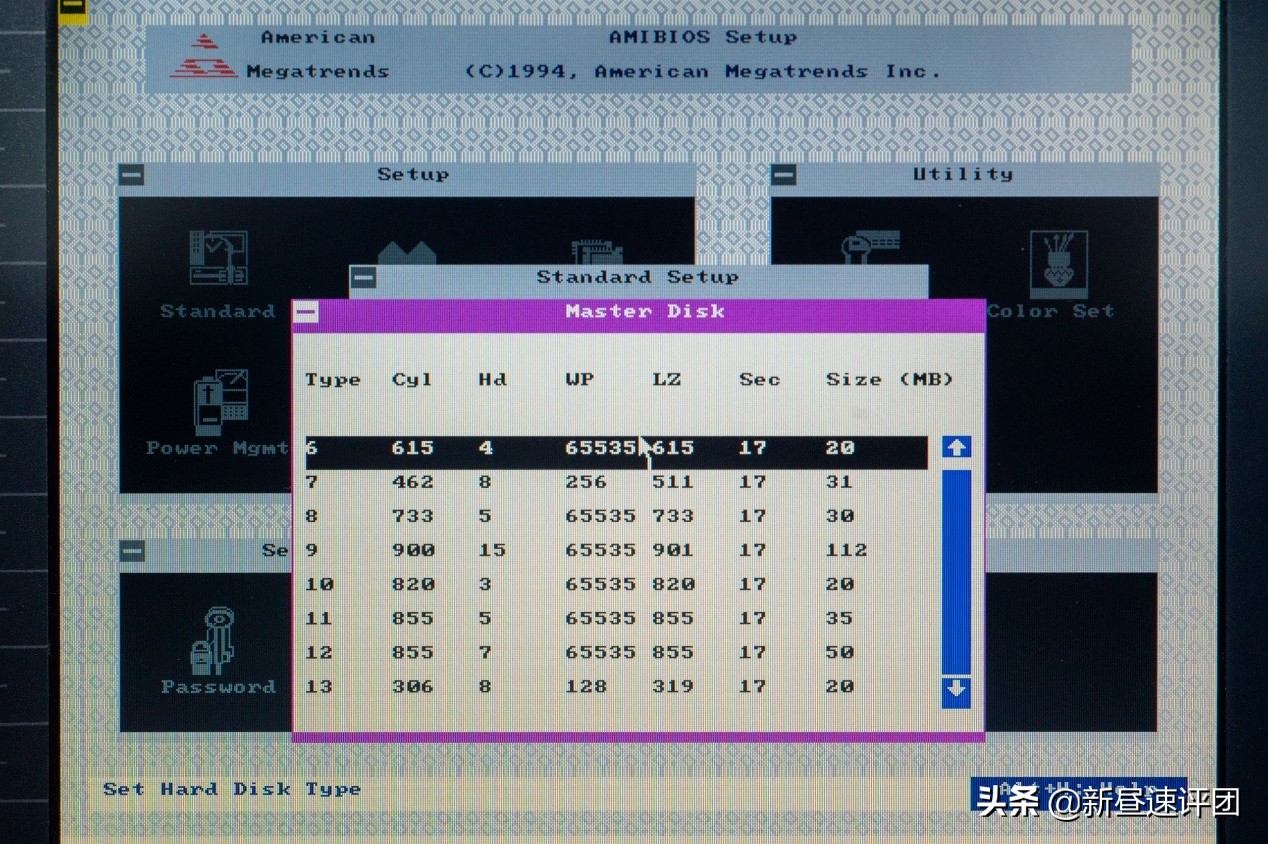Click cylinder value 462

(413, 483)
